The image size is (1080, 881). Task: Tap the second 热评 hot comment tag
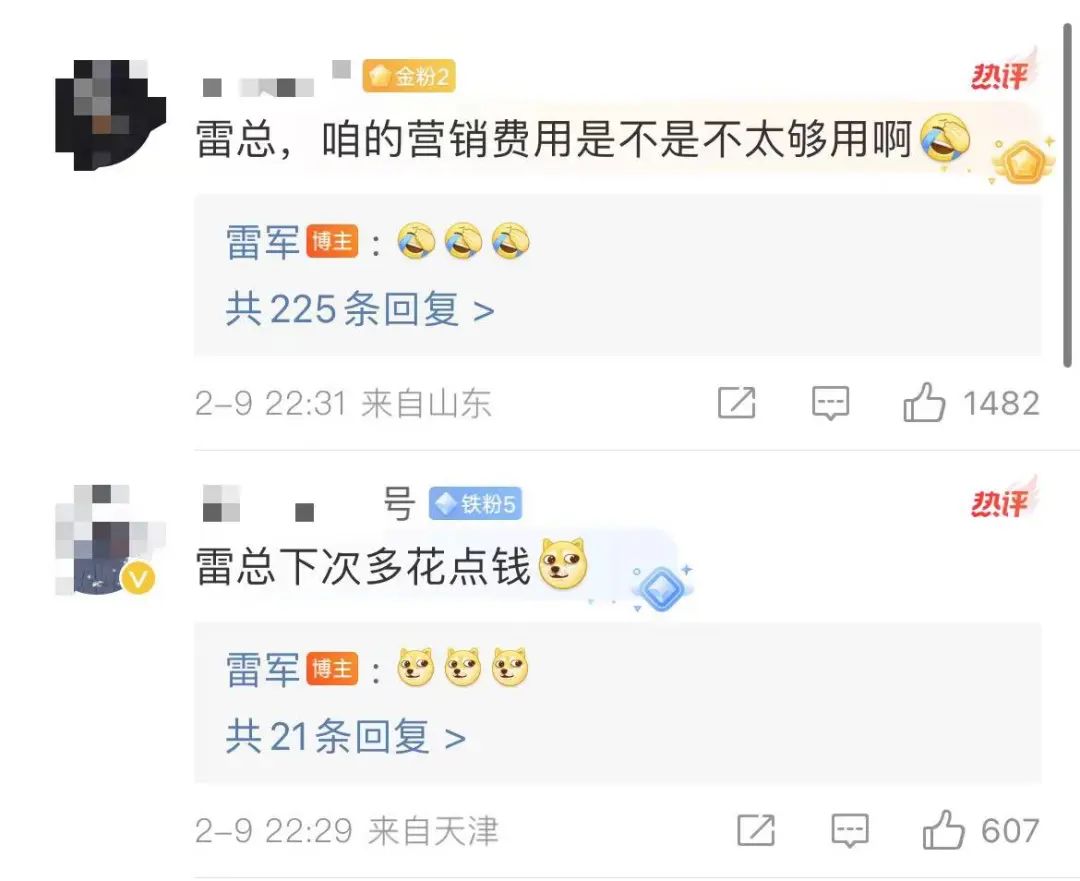[1003, 501]
